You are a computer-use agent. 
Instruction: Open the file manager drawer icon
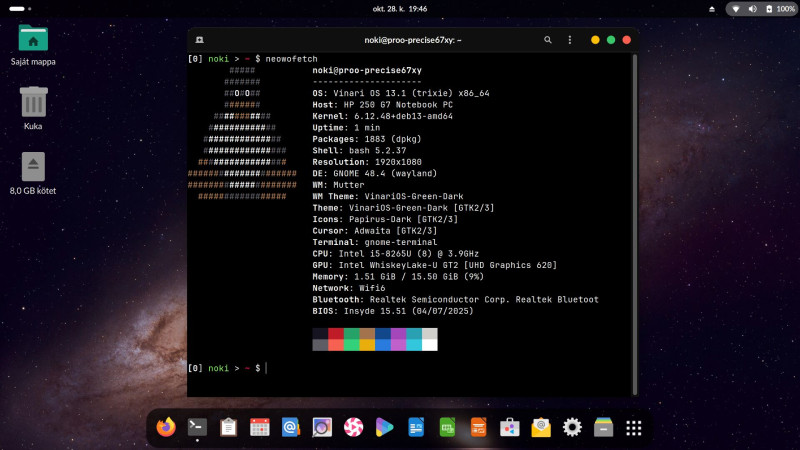click(603, 427)
